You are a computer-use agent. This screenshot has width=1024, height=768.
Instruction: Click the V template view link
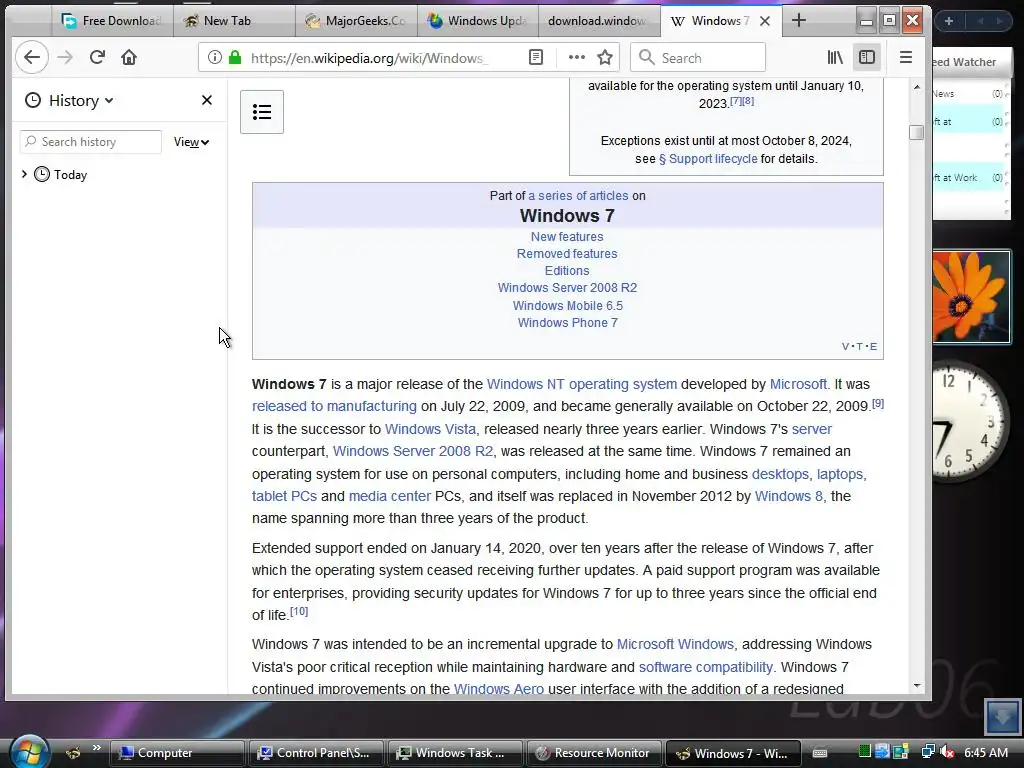coord(846,346)
